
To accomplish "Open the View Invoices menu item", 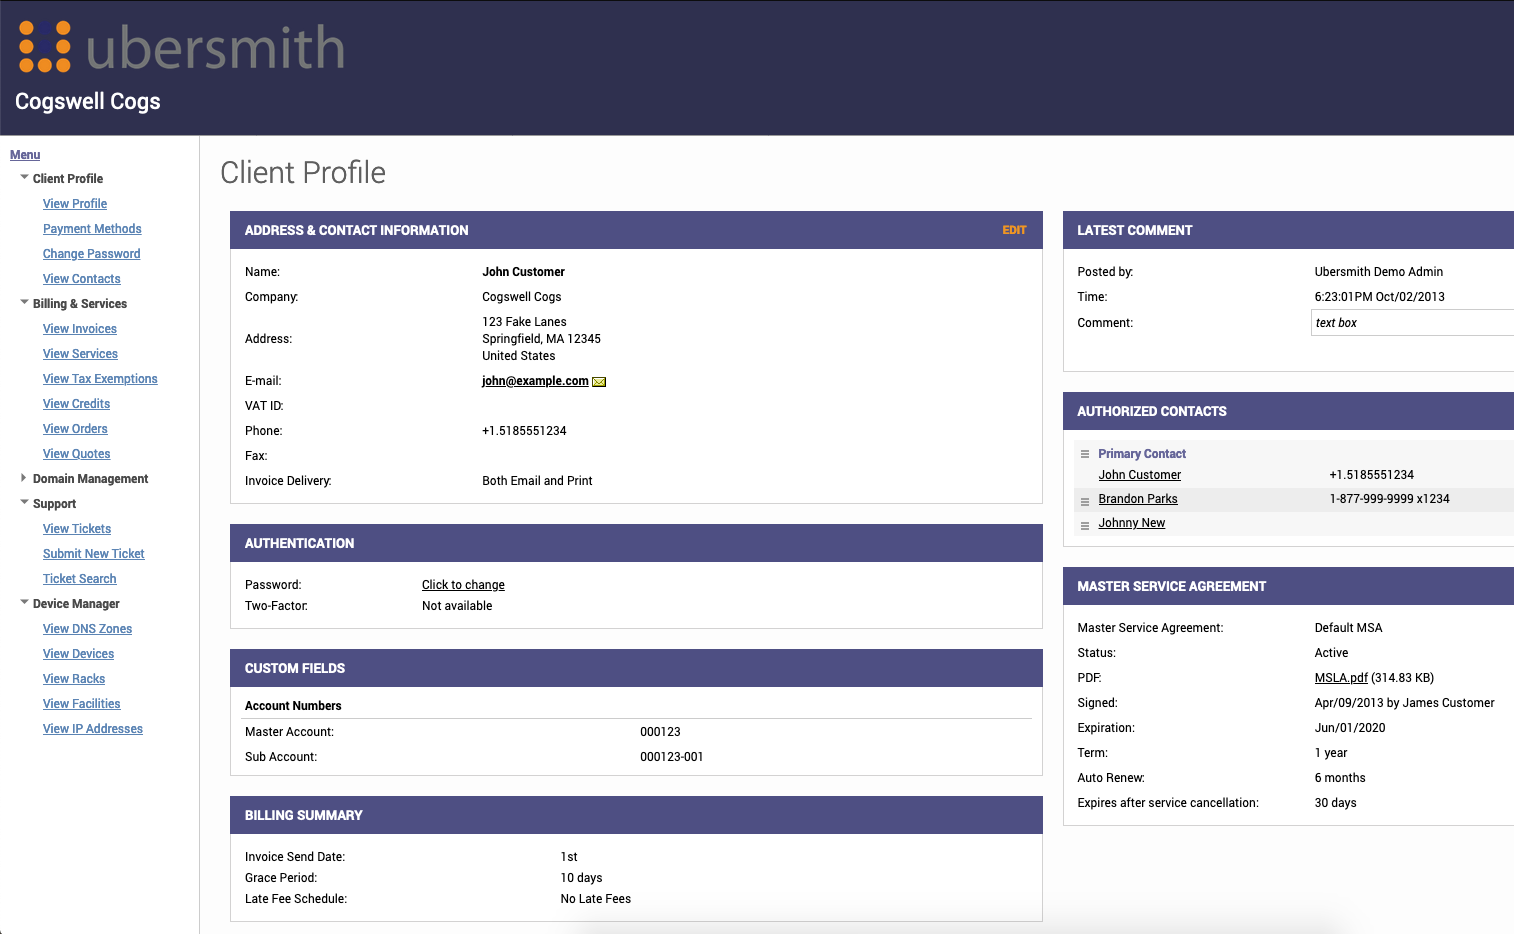I will pos(80,329).
